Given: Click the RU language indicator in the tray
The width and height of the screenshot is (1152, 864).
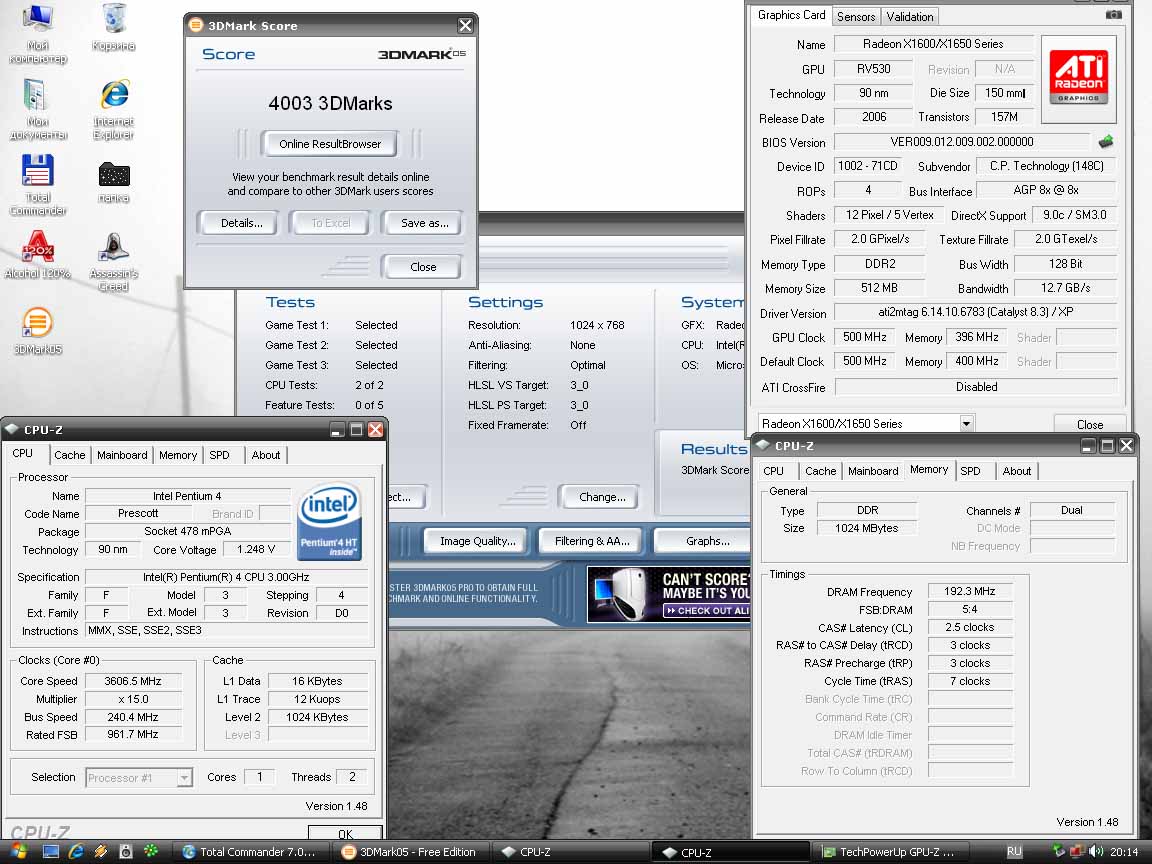Looking at the screenshot, I should 1014,852.
